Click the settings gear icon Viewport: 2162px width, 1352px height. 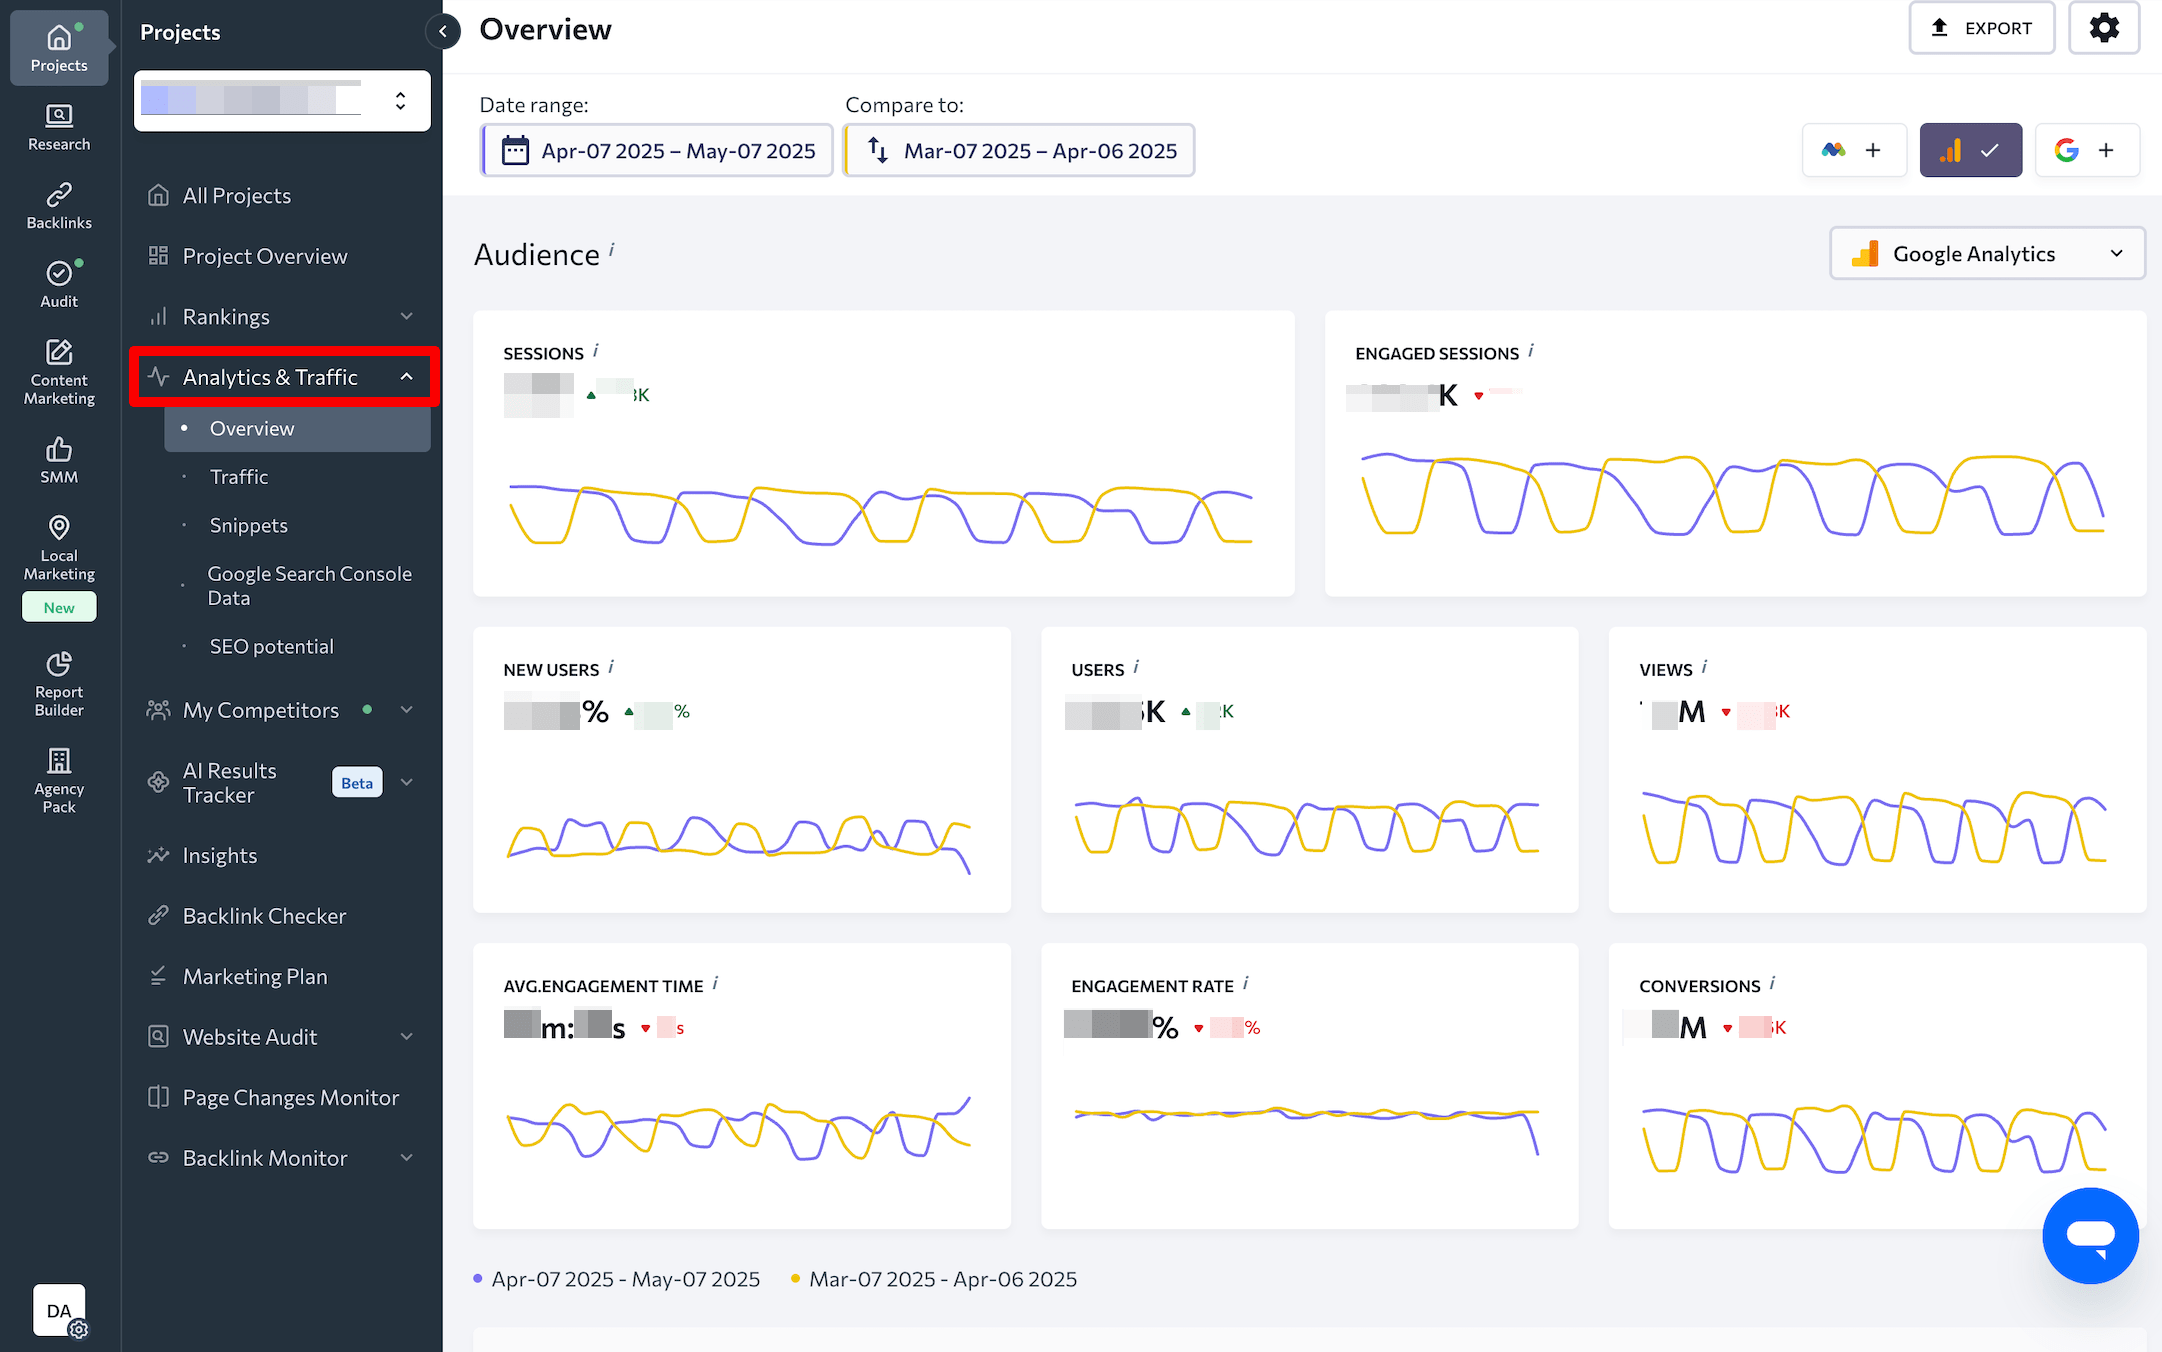coord(2104,28)
